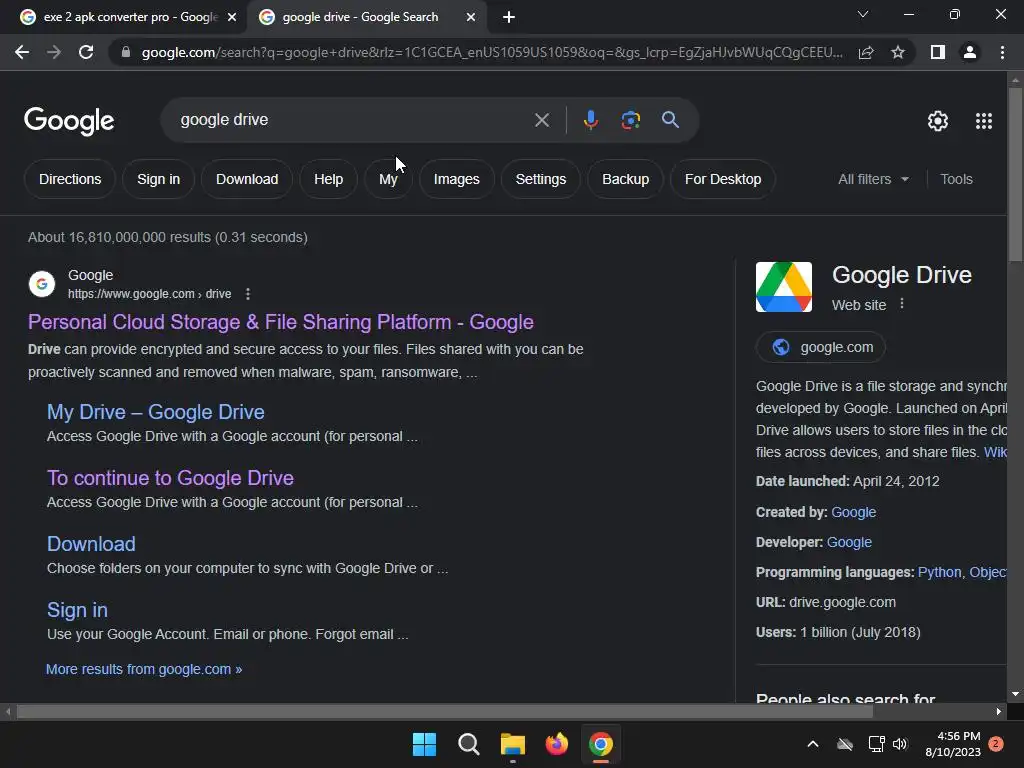Open the Windows Start menu
The height and width of the screenshot is (768, 1024).
[424, 744]
